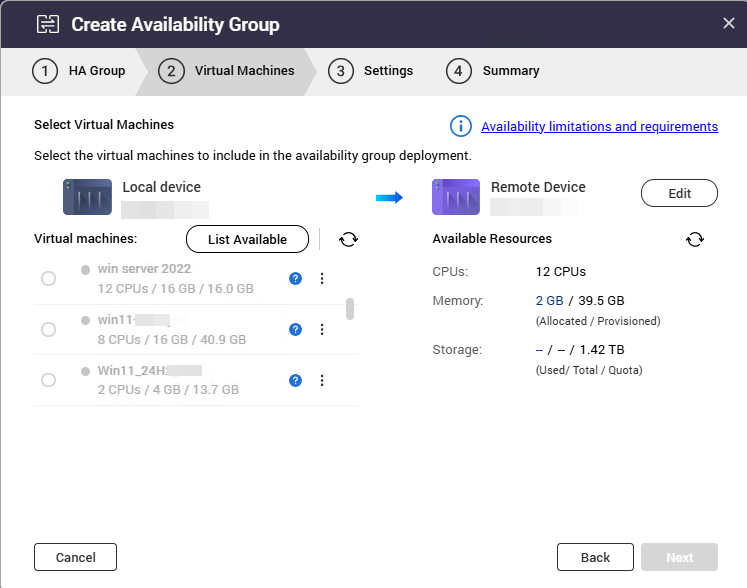Click the Remote Device NAS icon
This screenshot has height=588, width=747.
(x=456, y=197)
